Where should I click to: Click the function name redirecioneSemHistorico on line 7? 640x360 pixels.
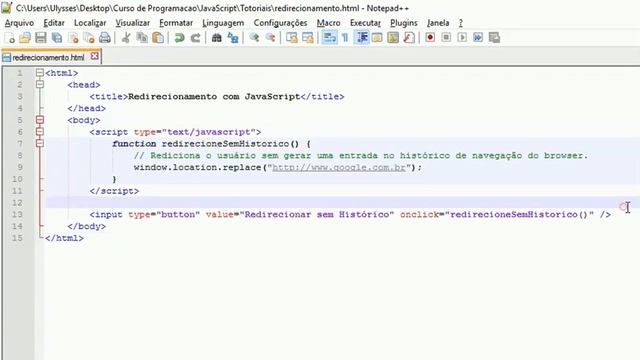coord(225,144)
